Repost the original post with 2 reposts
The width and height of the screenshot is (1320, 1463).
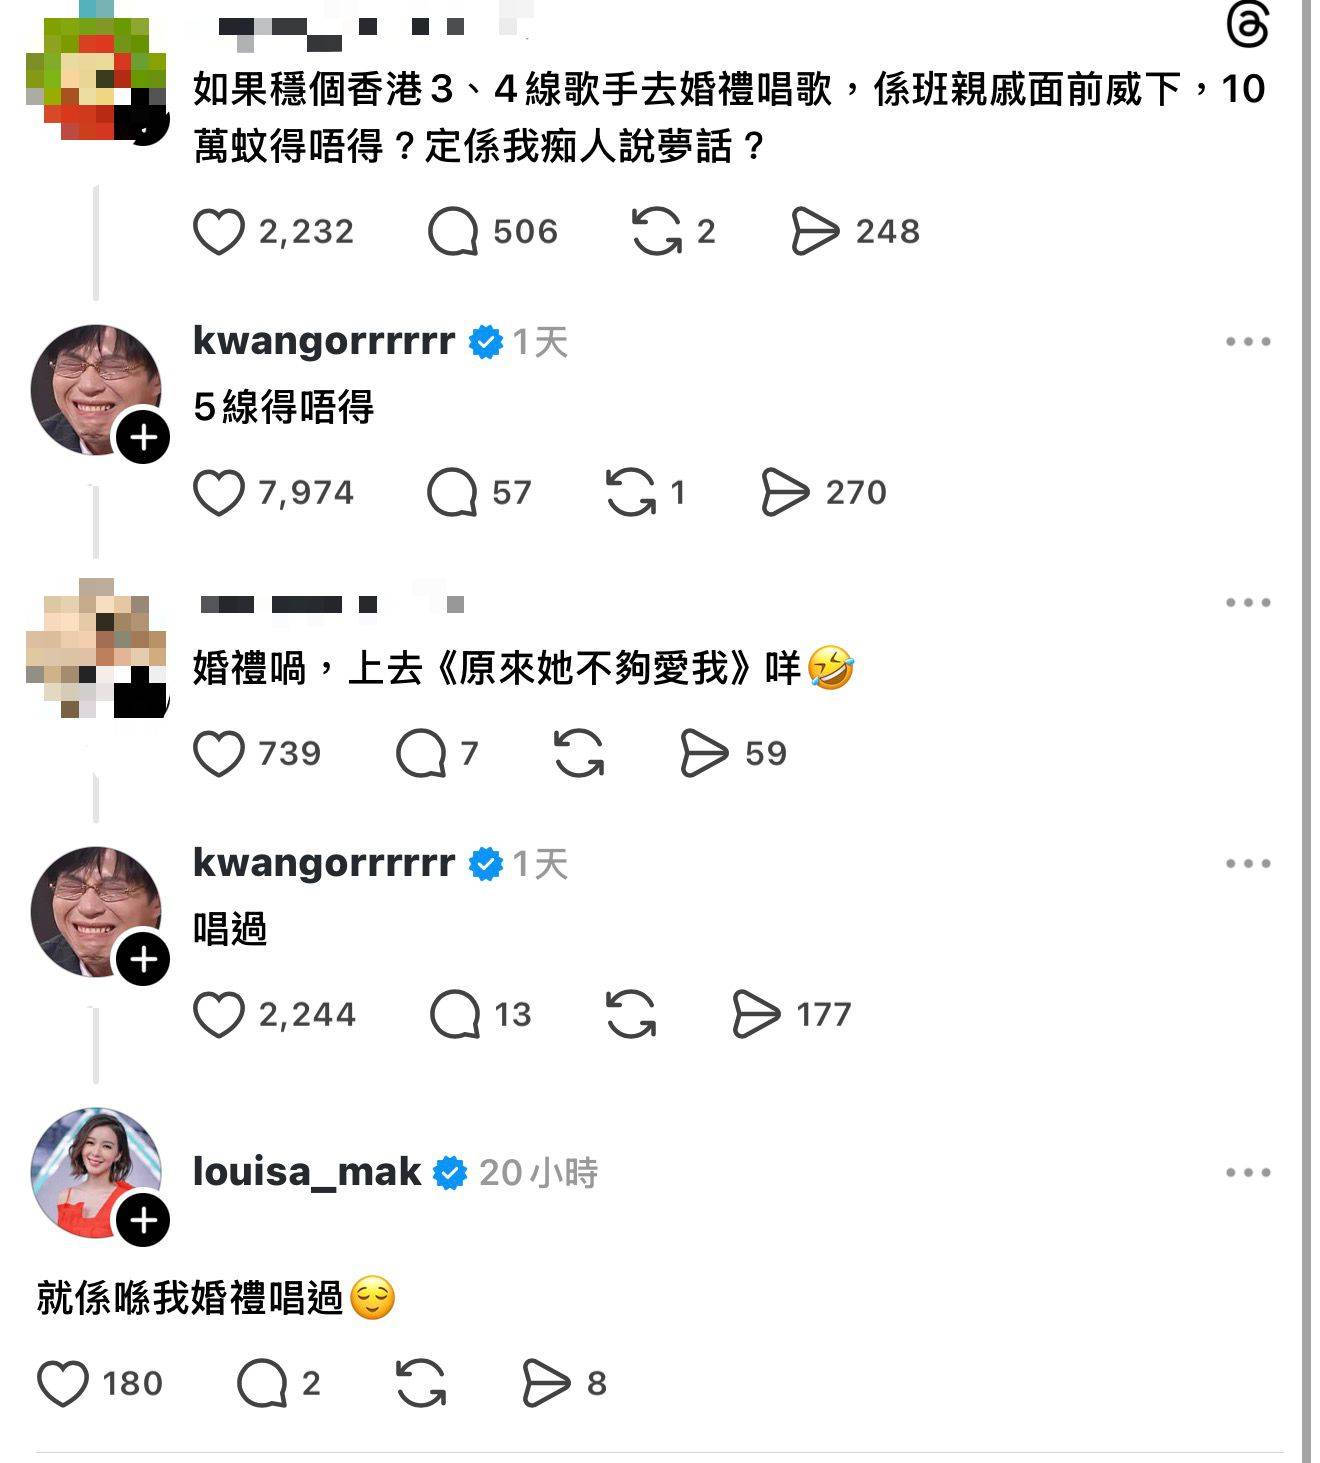point(657,232)
